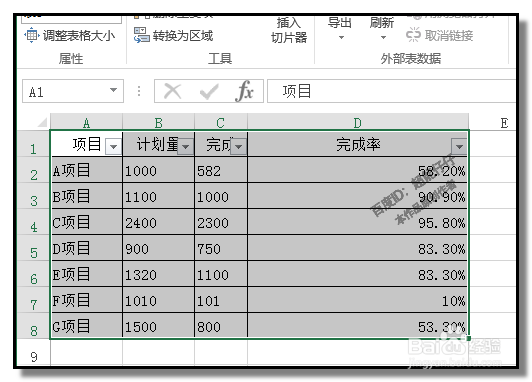
Task: Select row 5 header
Action: point(33,248)
